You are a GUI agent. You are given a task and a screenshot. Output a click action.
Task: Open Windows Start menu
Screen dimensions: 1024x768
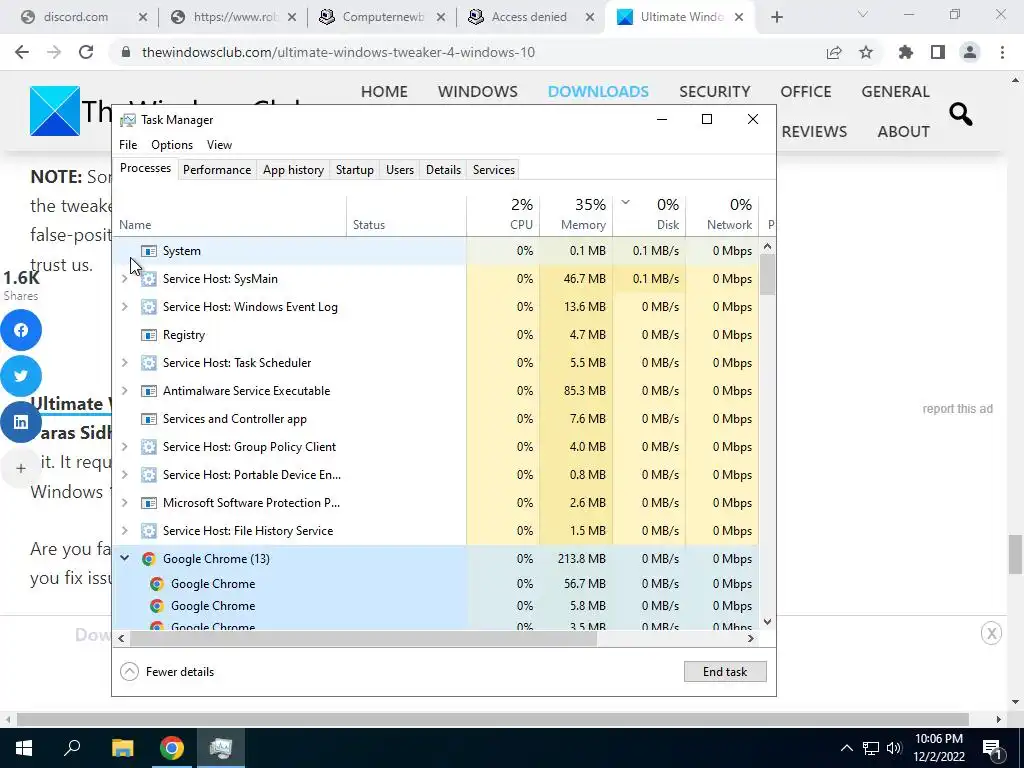(24, 748)
